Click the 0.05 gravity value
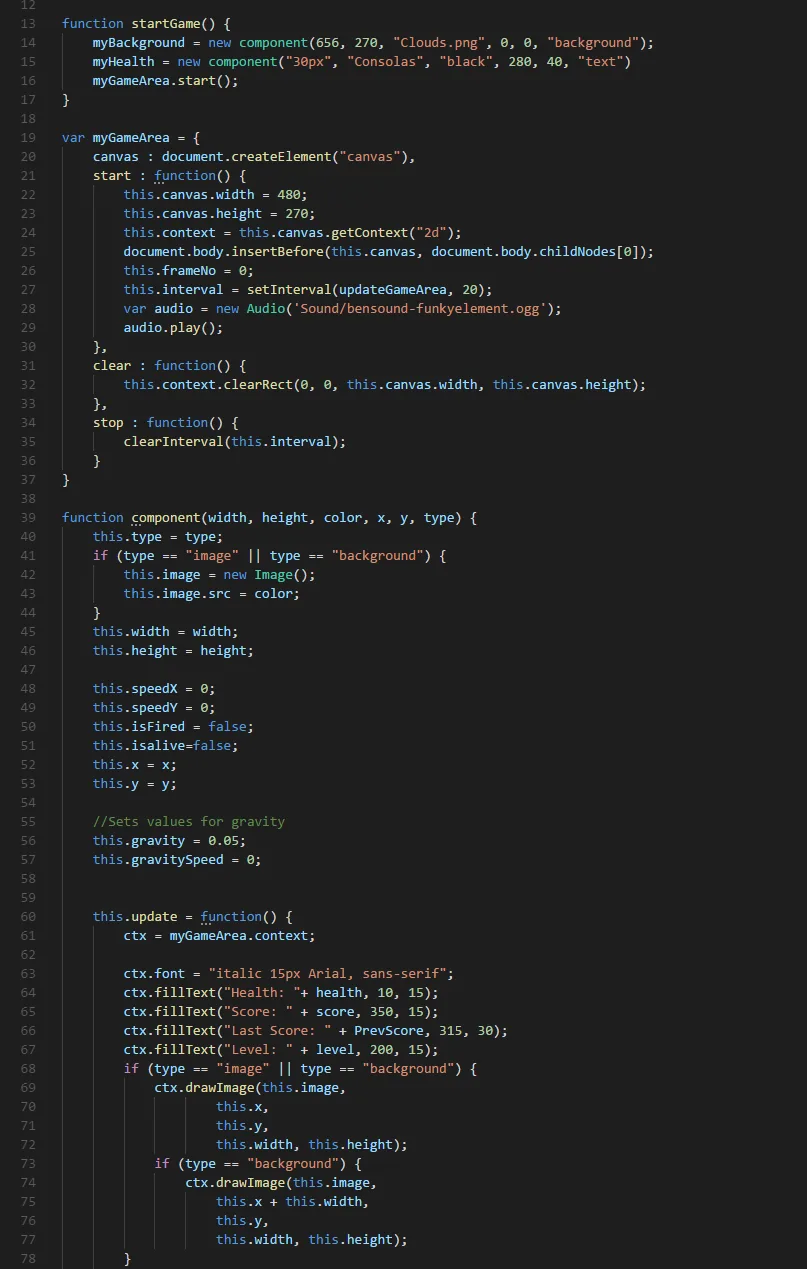 click(x=224, y=840)
